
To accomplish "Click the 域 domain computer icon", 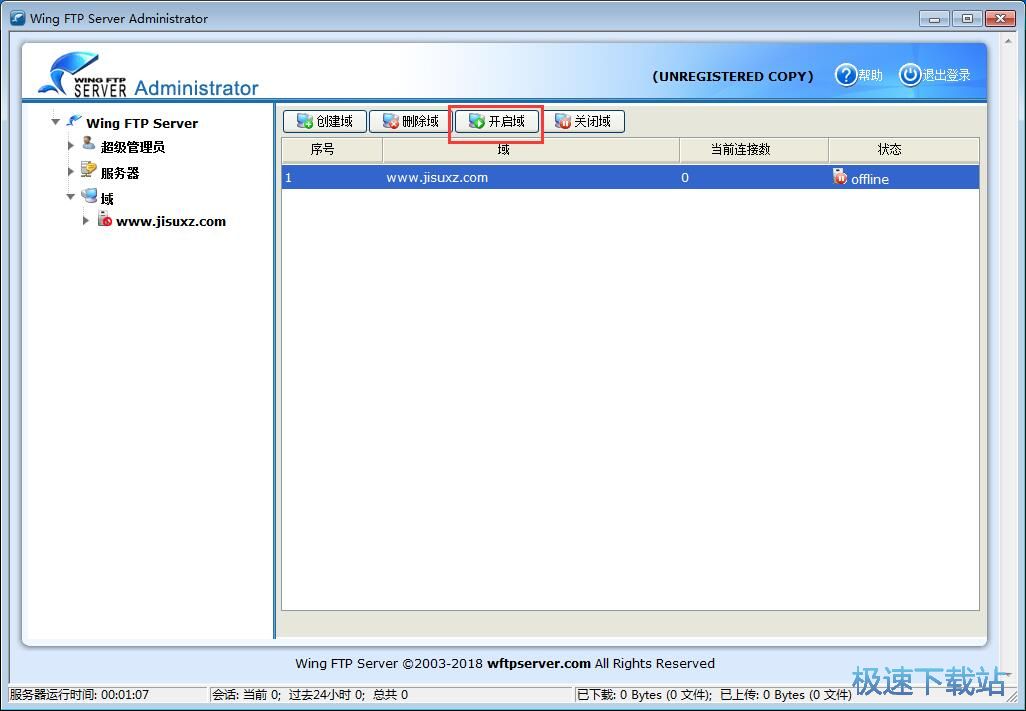I will (89, 195).
